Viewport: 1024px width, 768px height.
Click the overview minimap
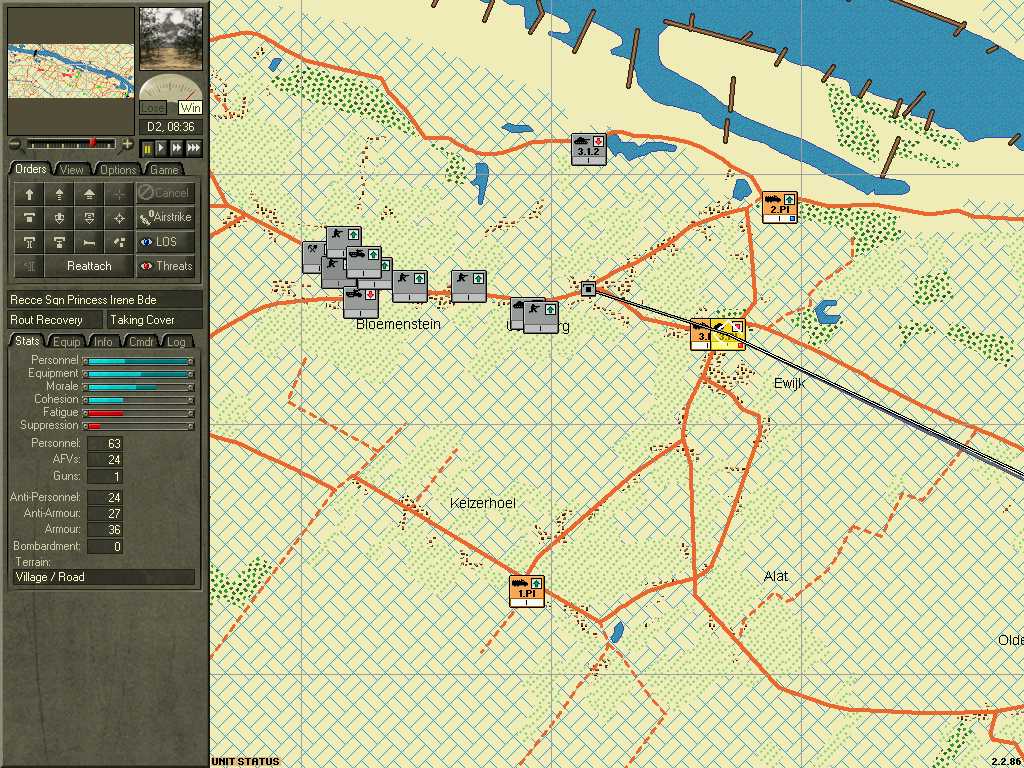(x=71, y=71)
